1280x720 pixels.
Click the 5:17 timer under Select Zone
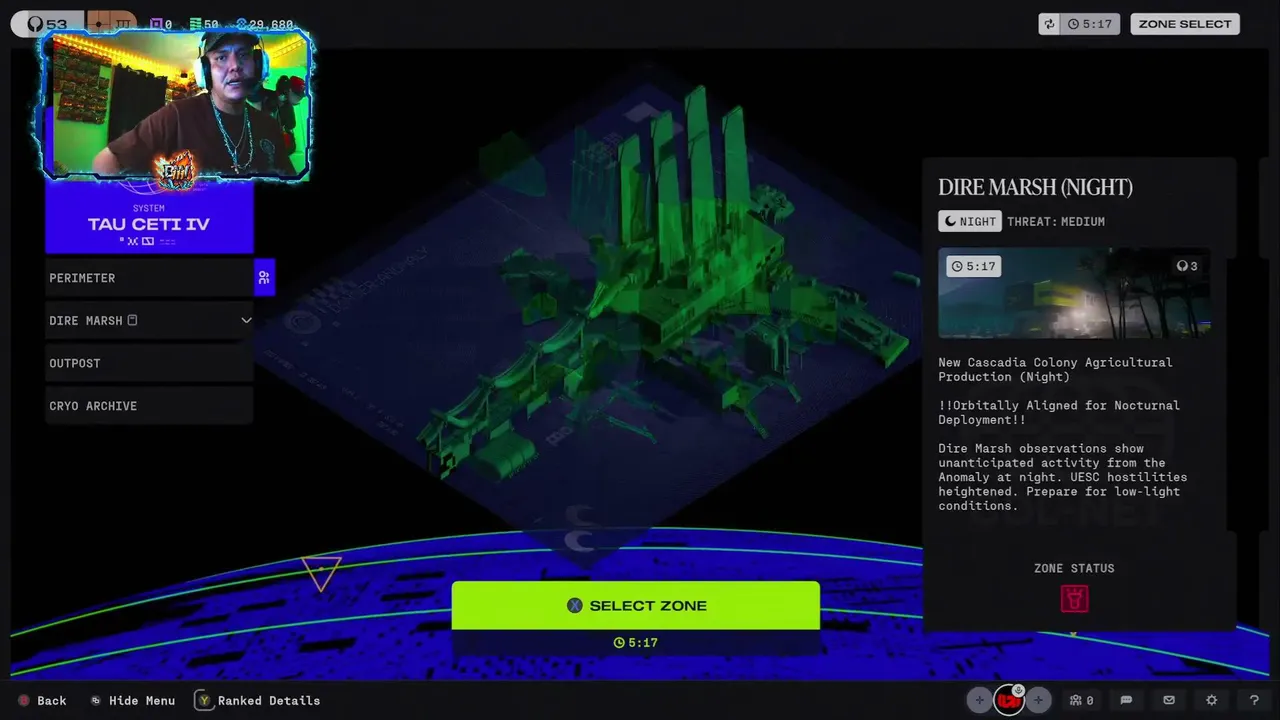click(x=636, y=643)
